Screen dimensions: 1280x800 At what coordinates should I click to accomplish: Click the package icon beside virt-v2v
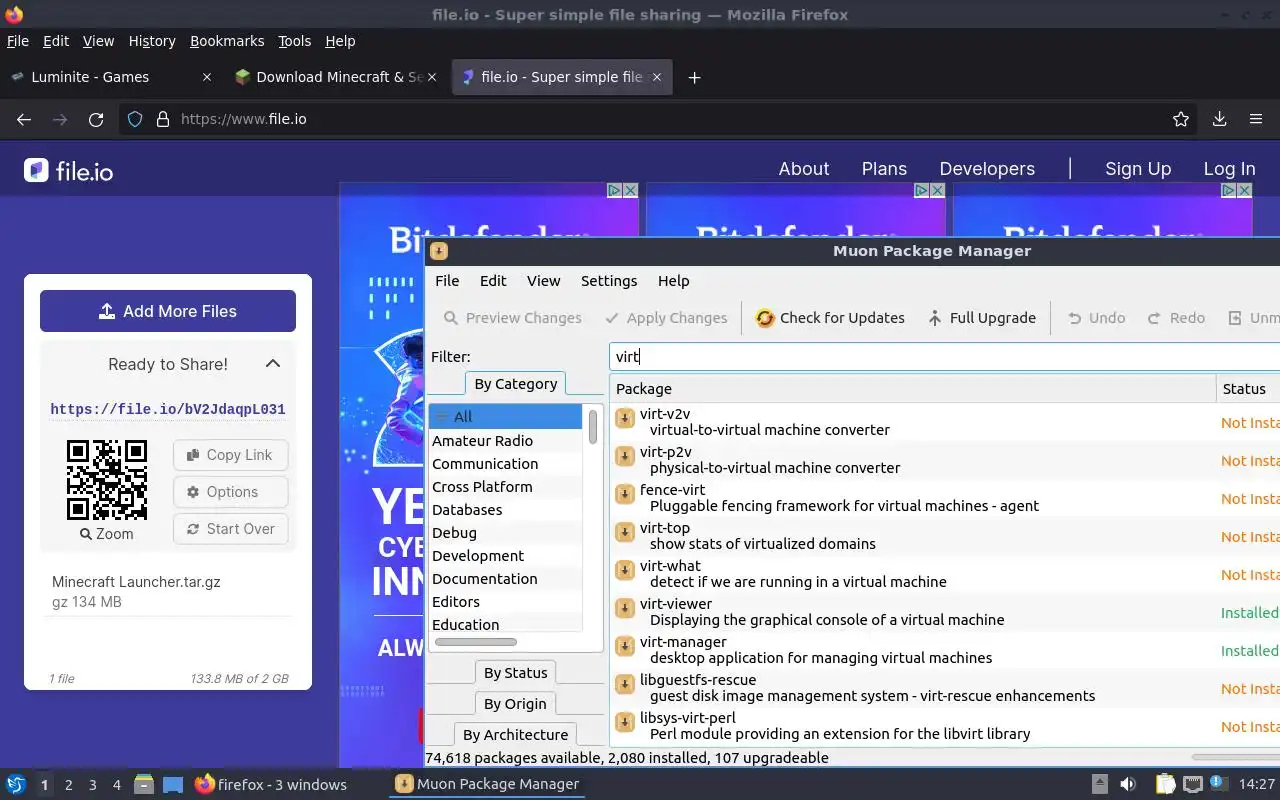tap(625, 418)
